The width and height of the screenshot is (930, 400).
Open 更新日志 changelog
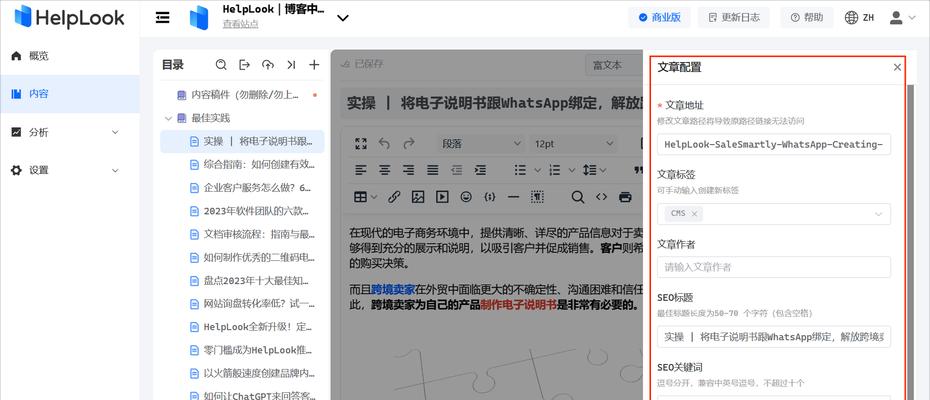pos(734,18)
